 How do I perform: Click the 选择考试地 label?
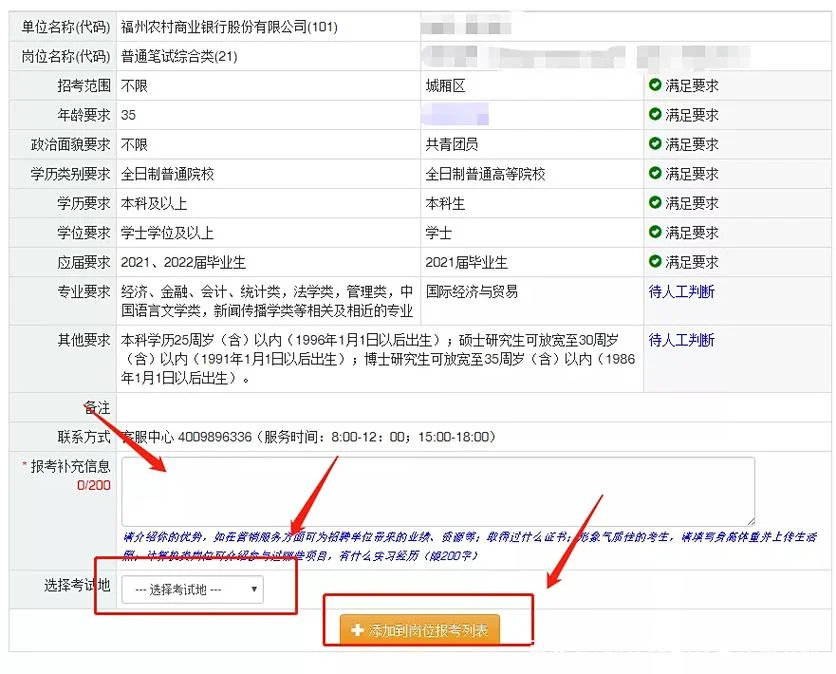click(77, 585)
